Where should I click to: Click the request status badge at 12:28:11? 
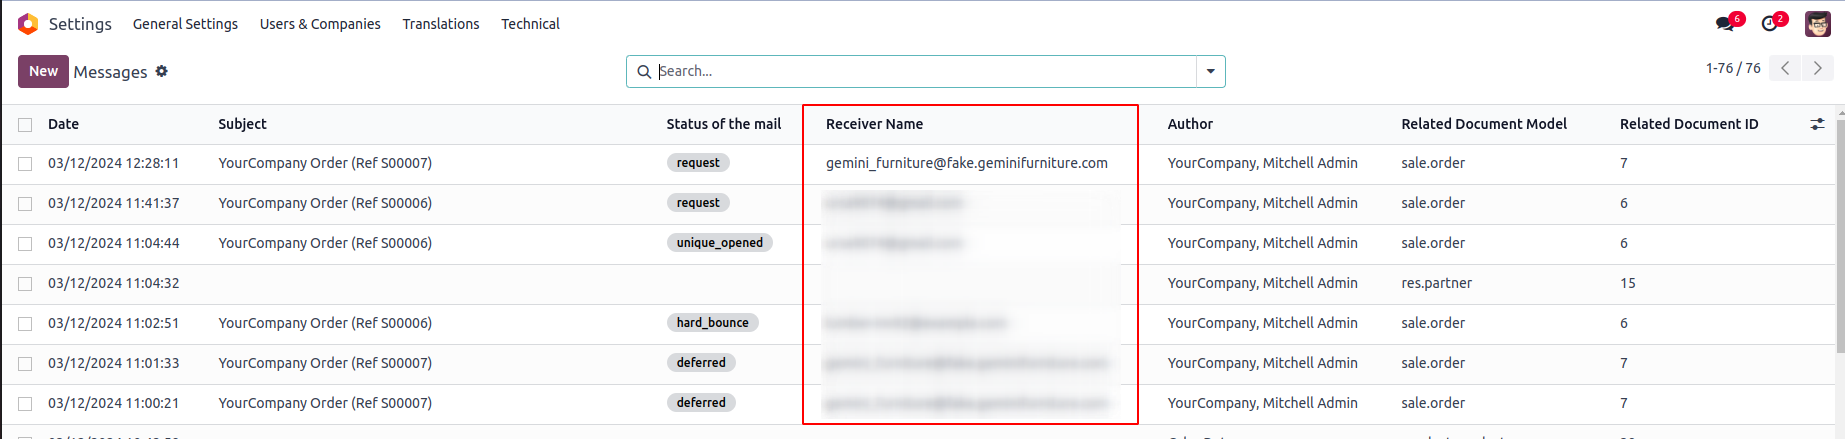pos(698,163)
